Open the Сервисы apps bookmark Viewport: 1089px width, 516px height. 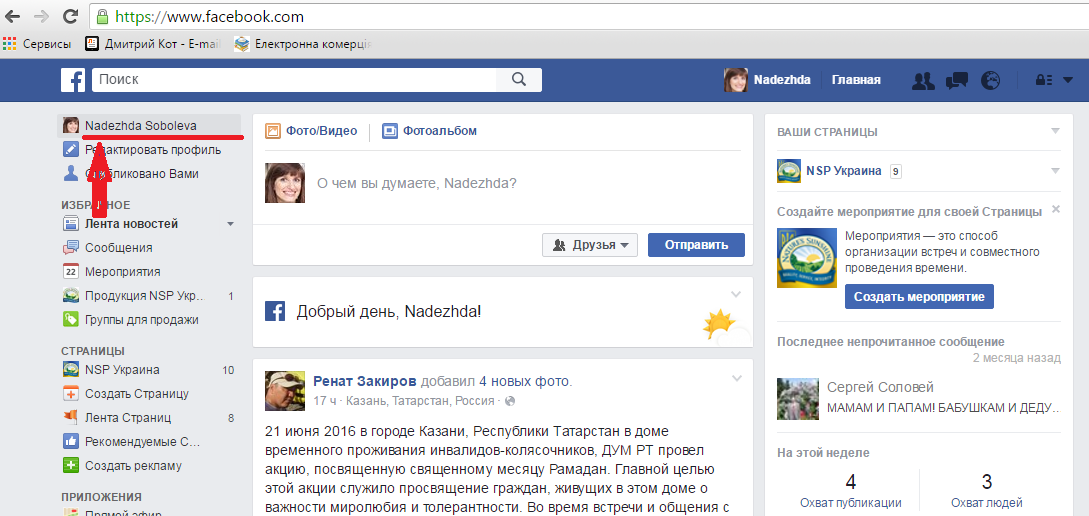pyautogui.click(x=37, y=44)
